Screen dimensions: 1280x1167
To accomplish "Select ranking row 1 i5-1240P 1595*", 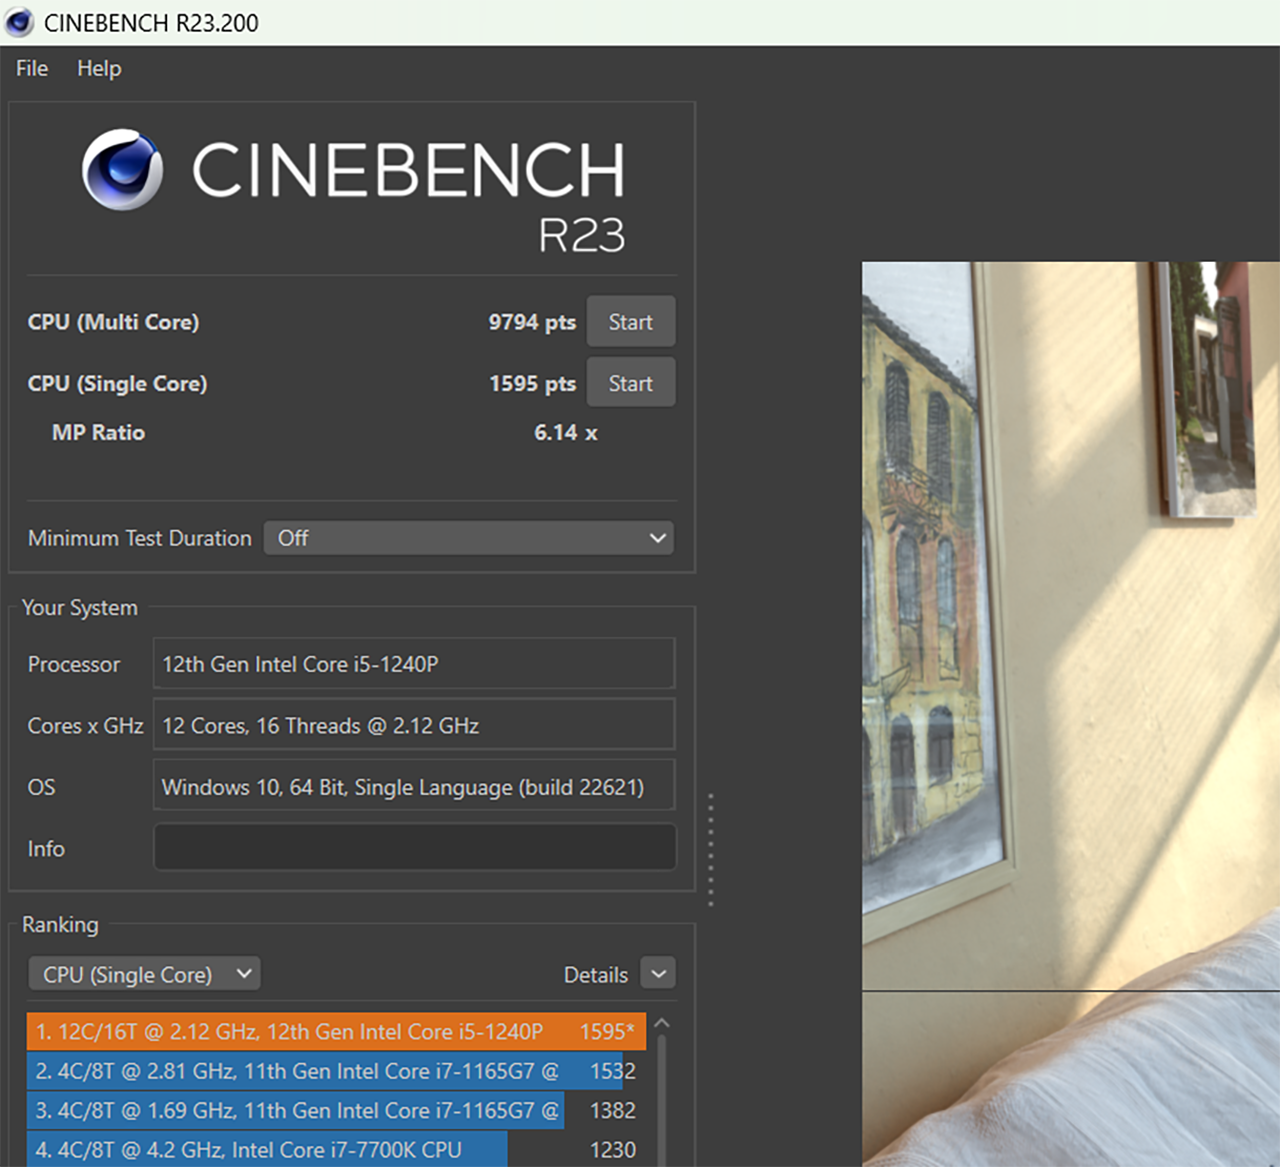I will (x=337, y=1031).
